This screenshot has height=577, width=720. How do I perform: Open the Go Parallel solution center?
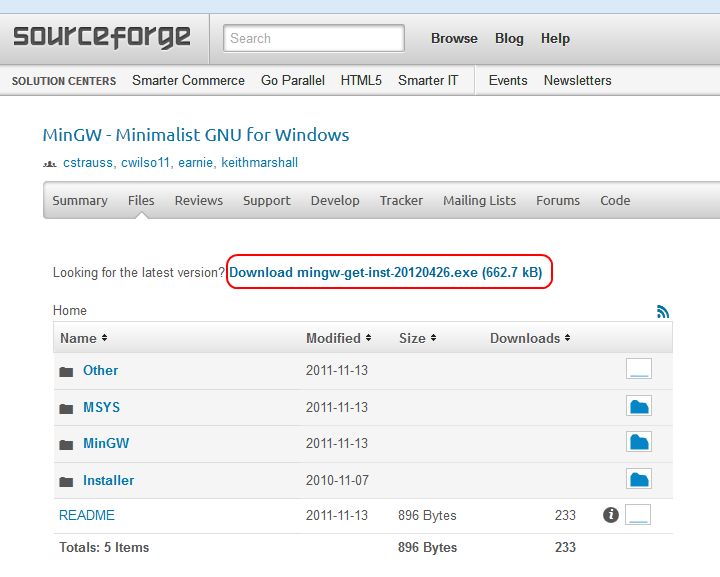293,80
